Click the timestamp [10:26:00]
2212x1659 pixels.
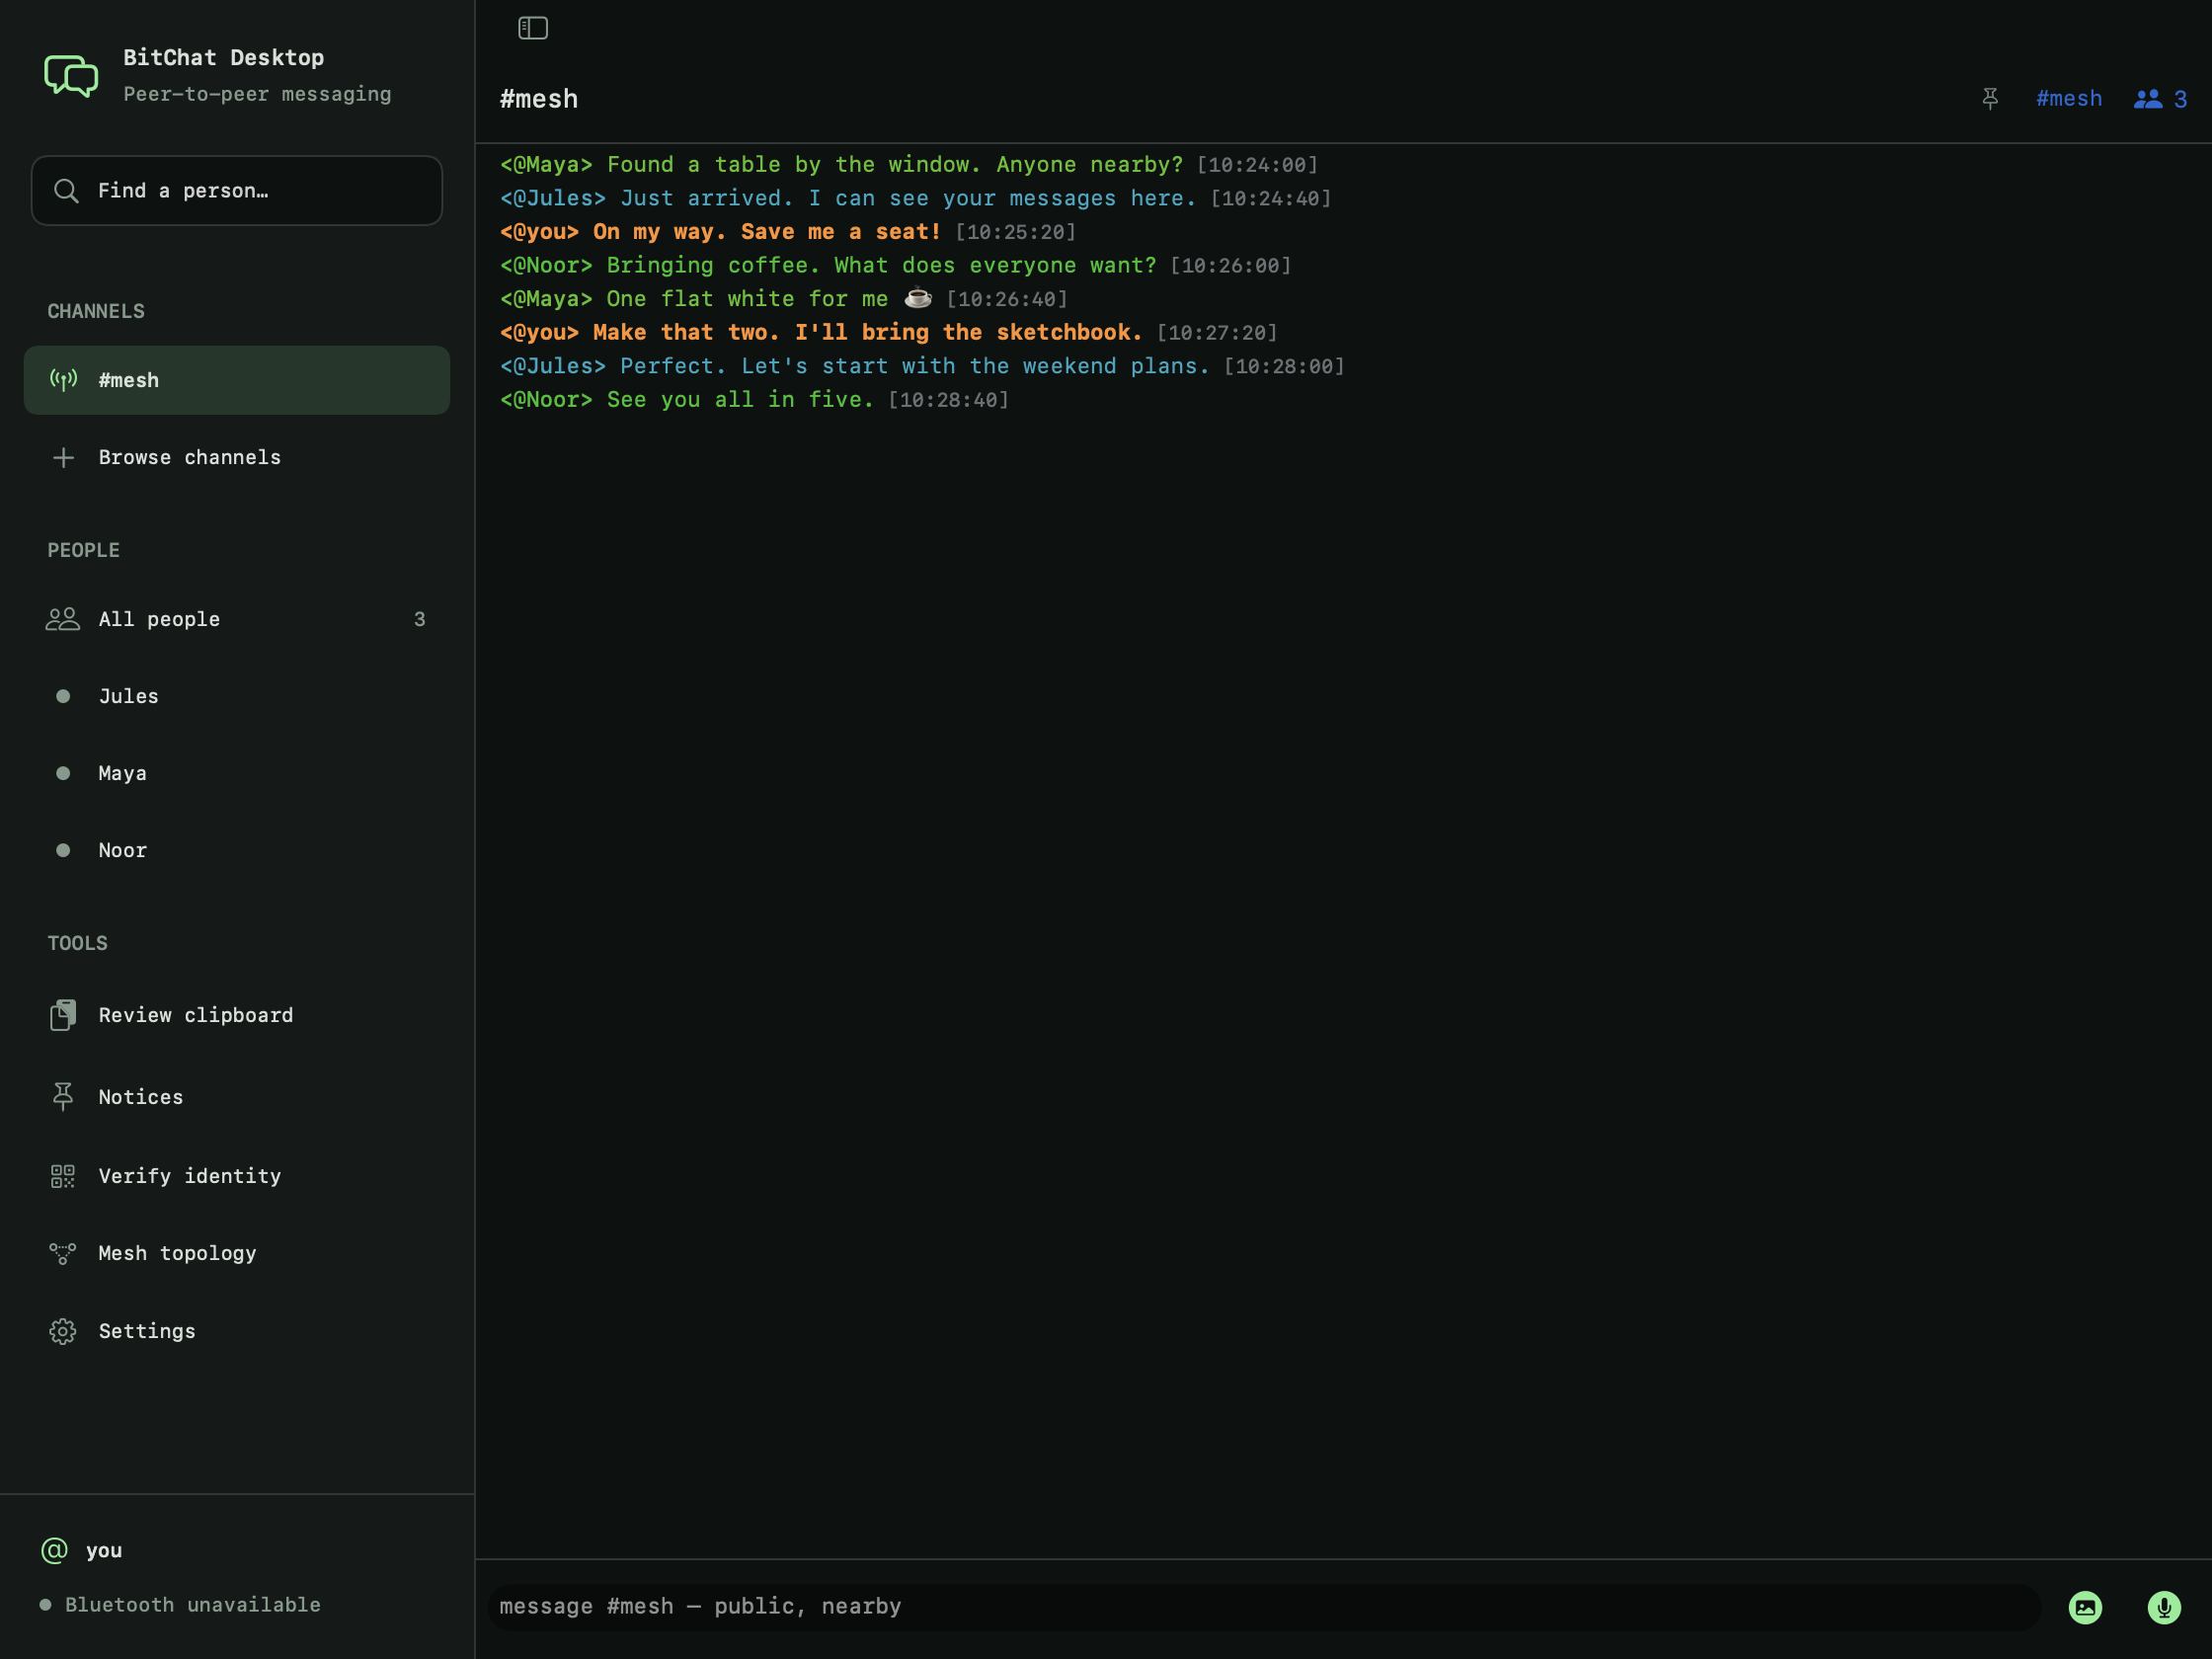click(1231, 265)
